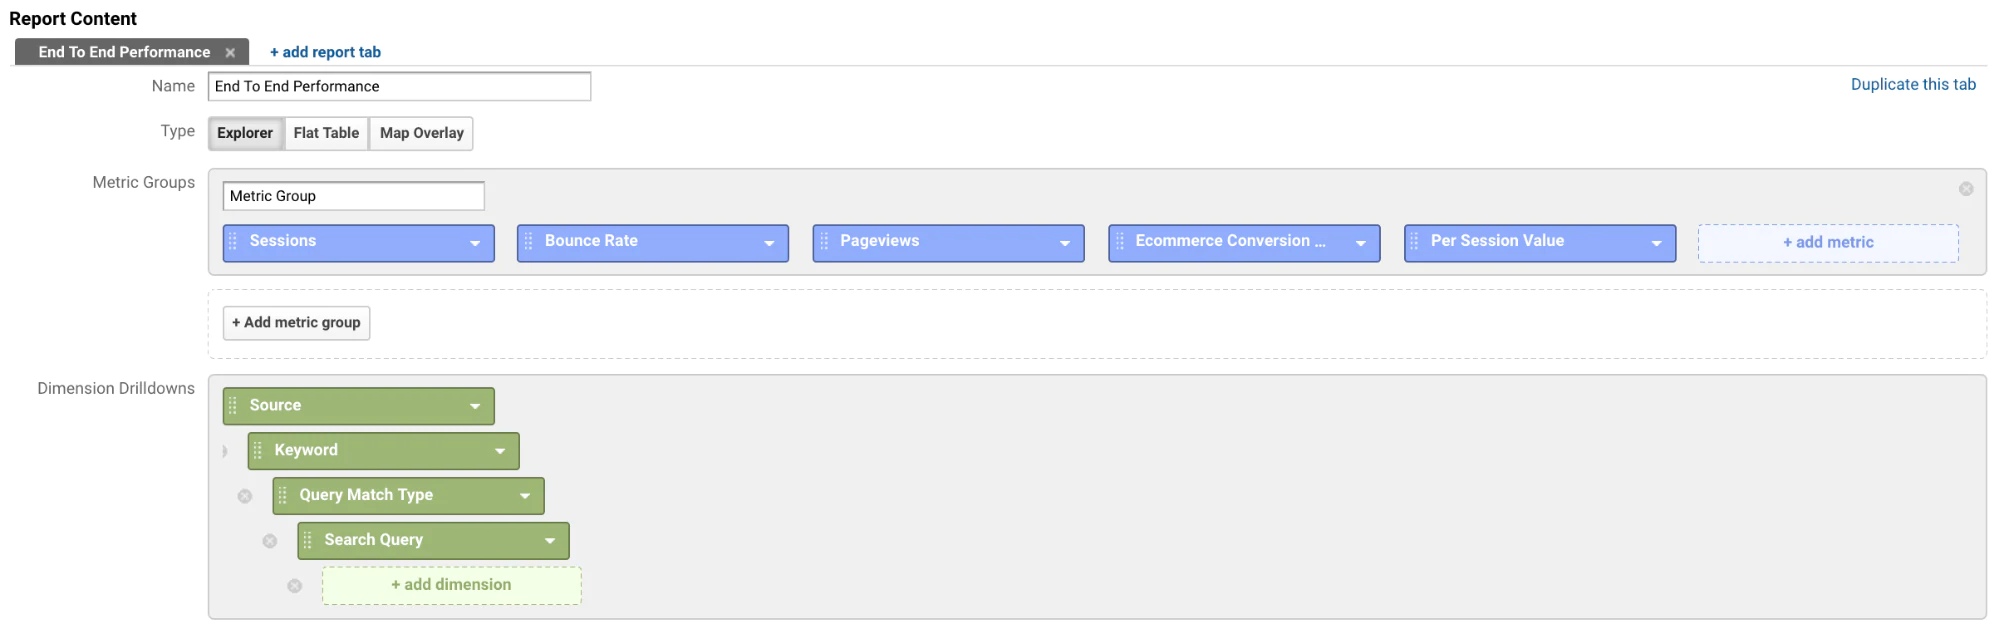Click the report Name input field
The image size is (1999, 632).
[x=399, y=87]
